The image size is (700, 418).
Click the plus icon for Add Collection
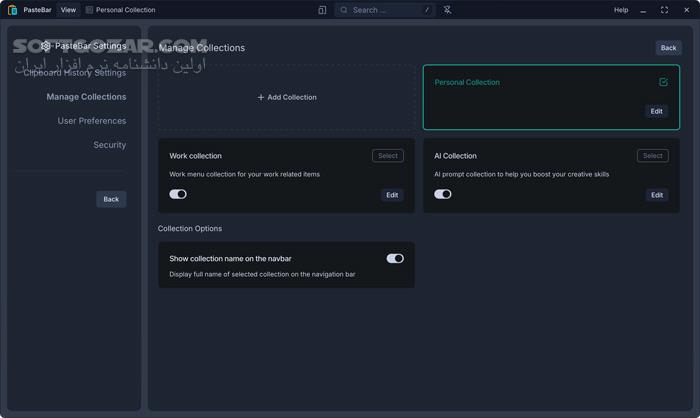(x=261, y=98)
